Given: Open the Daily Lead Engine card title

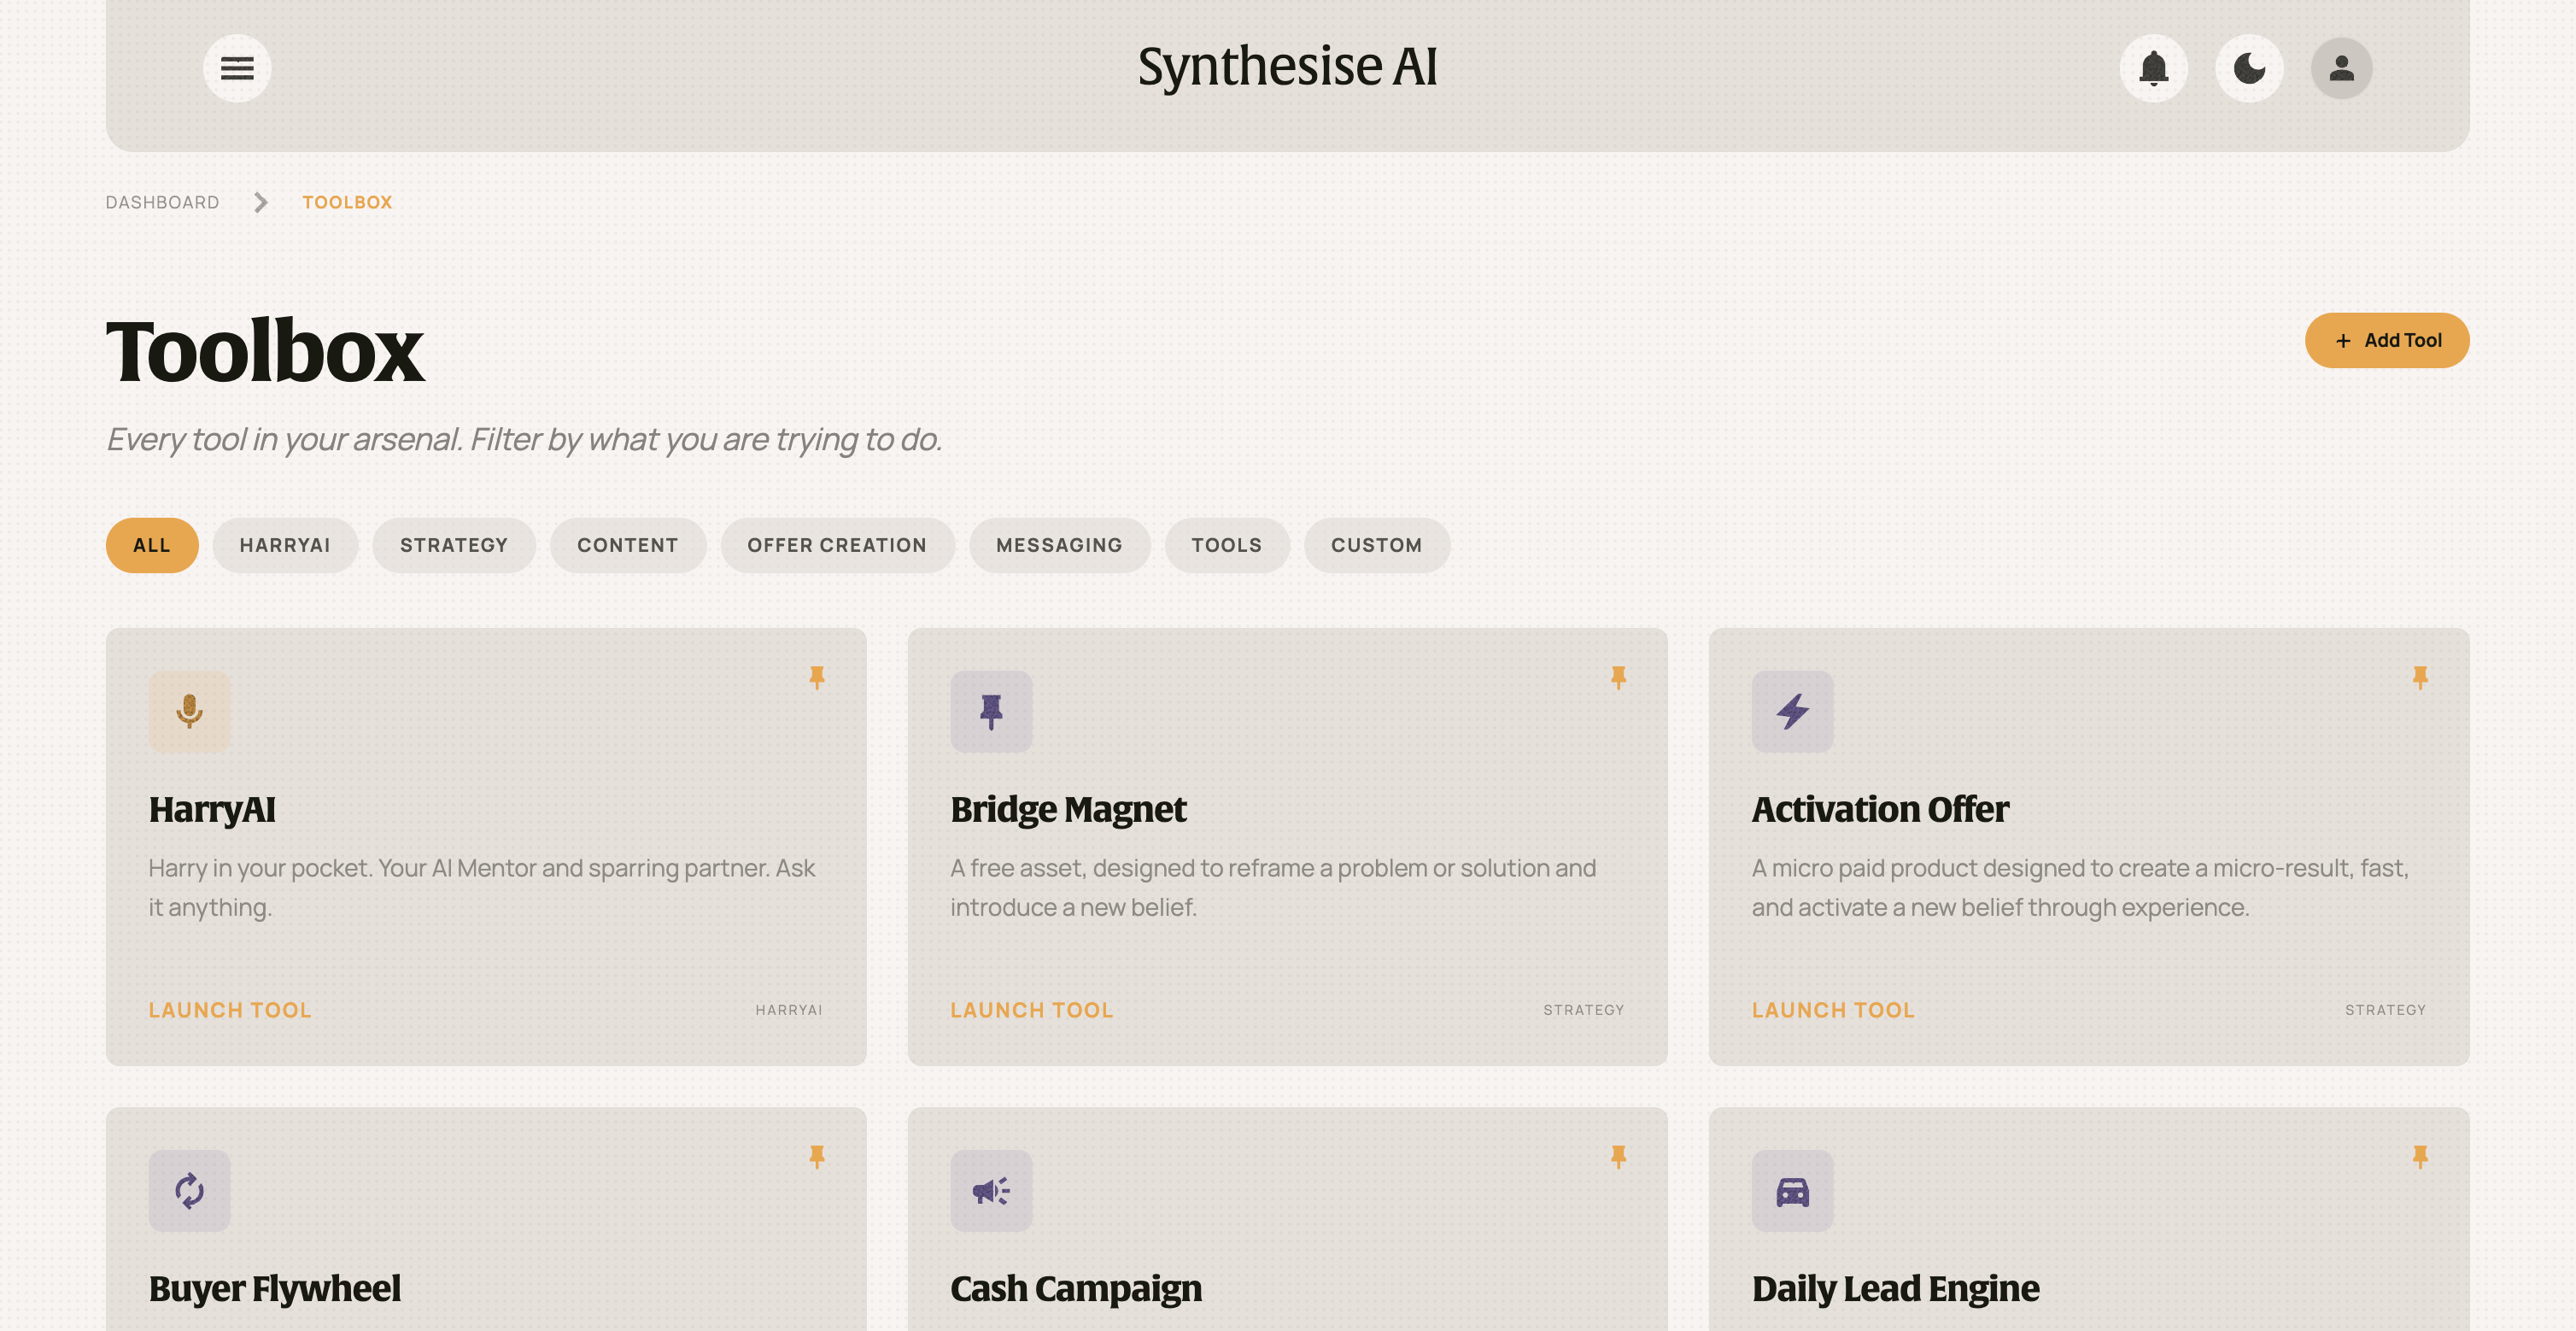Looking at the screenshot, I should tap(1895, 1288).
